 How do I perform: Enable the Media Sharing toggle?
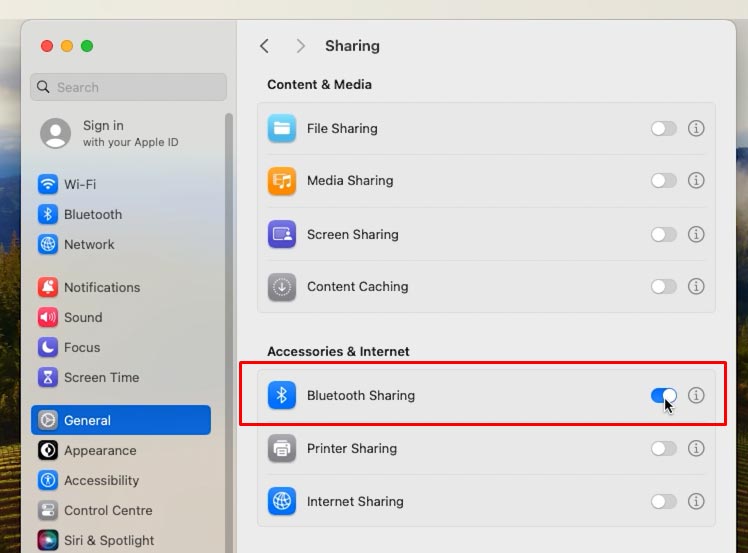pos(664,180)
